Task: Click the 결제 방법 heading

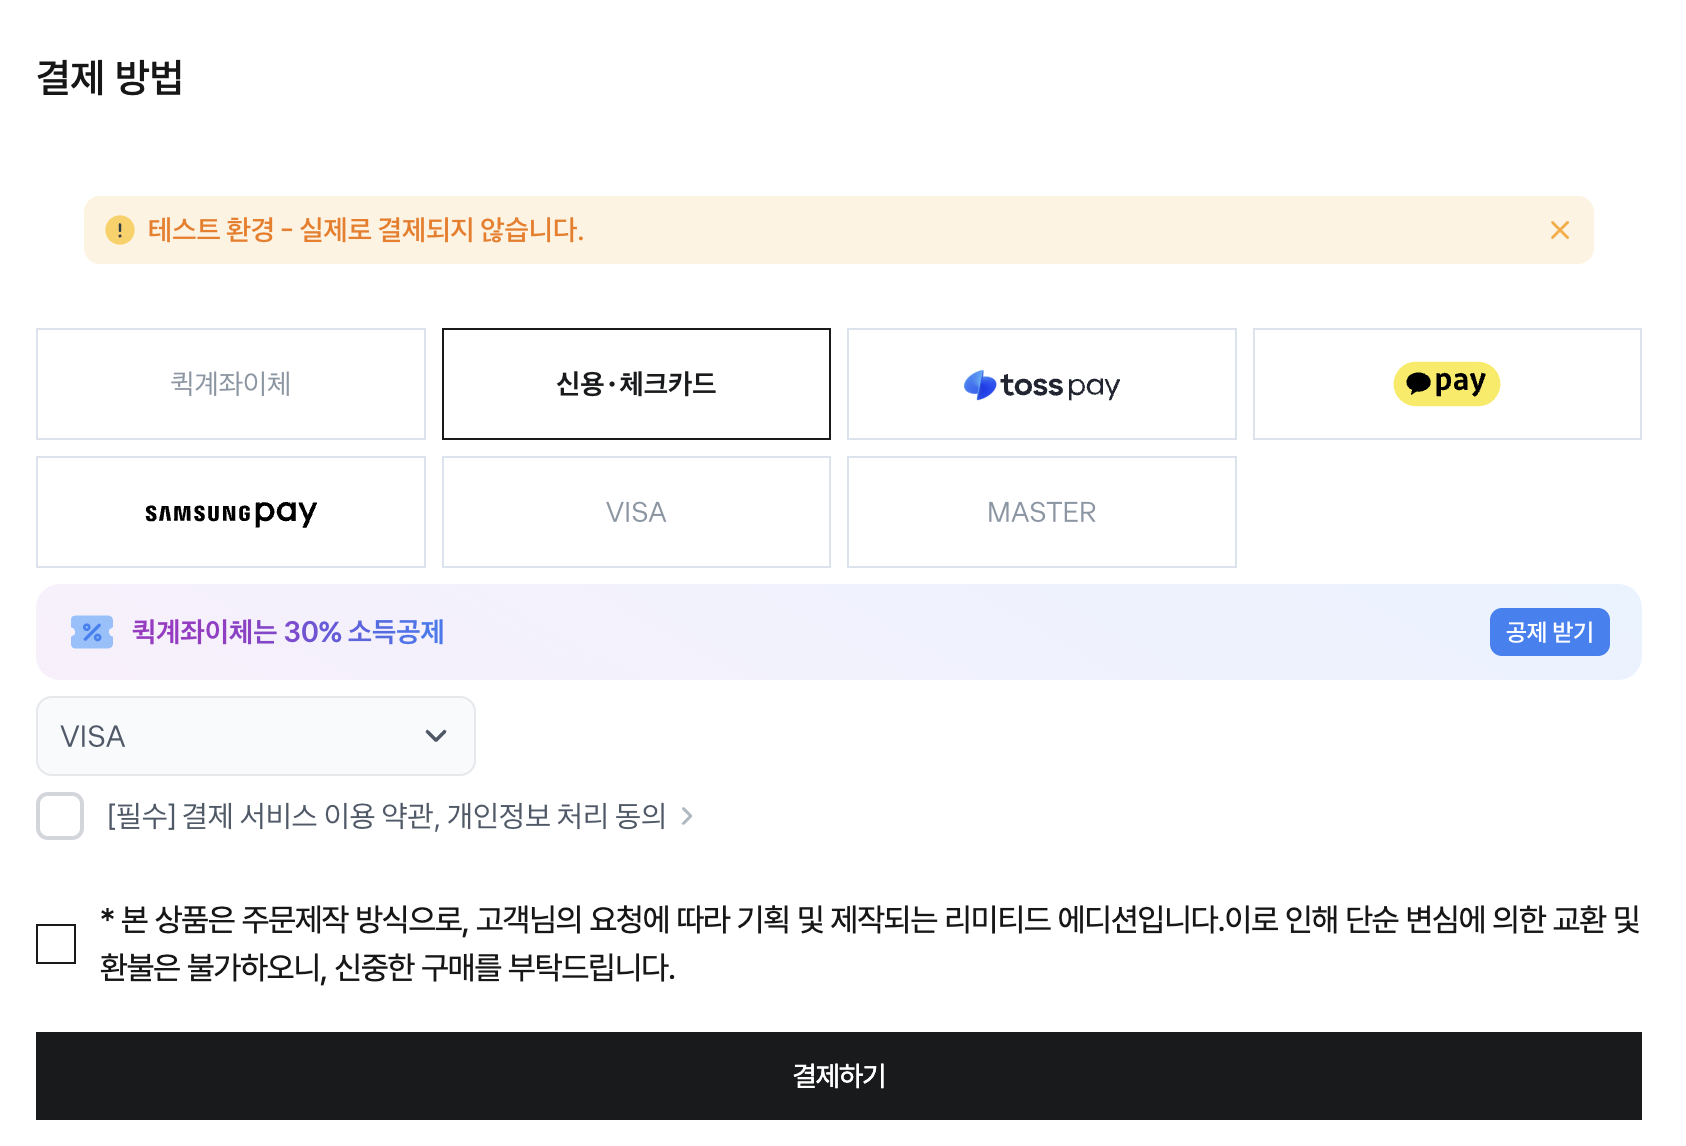Action: click(x=110, y=77)
